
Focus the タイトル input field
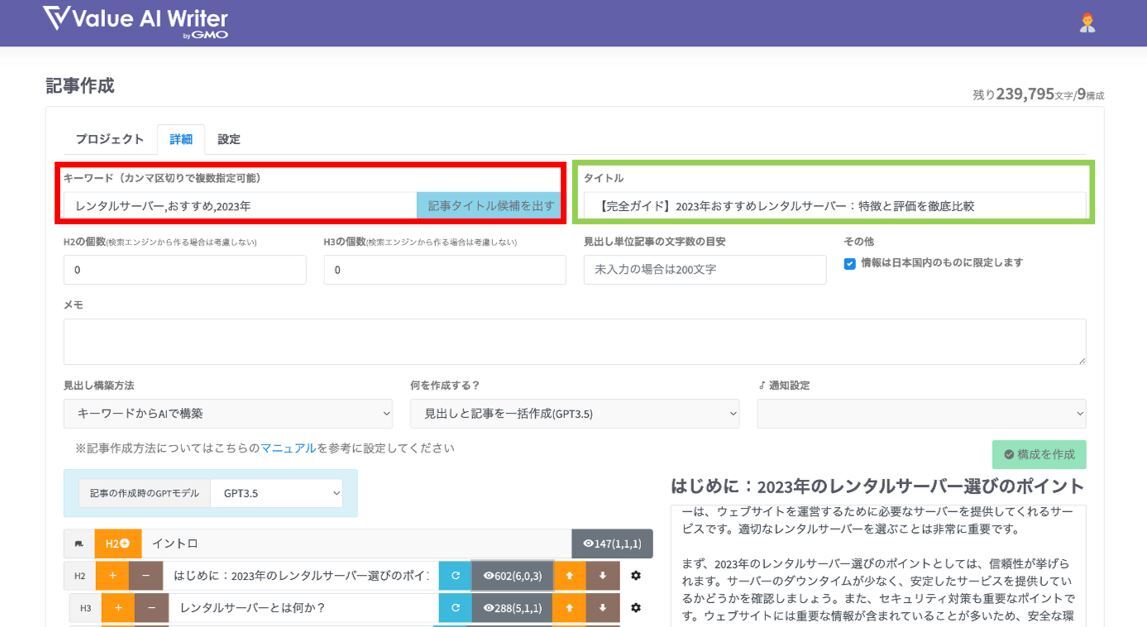coord(835,206)
